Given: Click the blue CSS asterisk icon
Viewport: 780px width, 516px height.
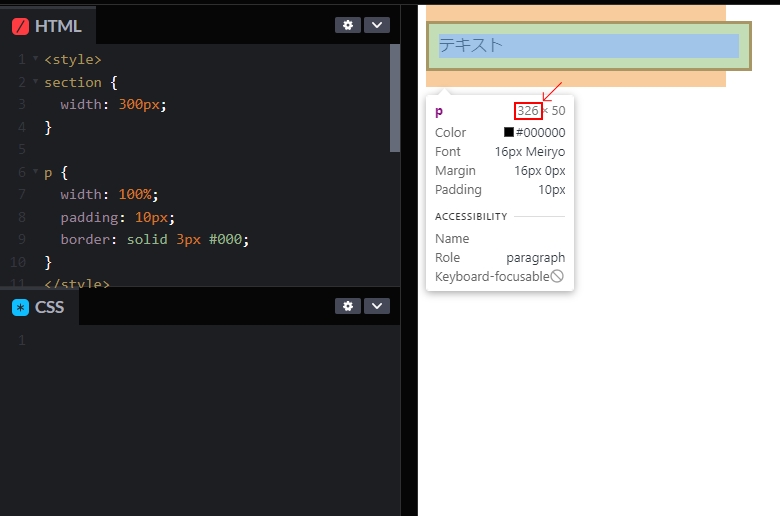Looking at the screenshot, I should click(x=20, y=308).
